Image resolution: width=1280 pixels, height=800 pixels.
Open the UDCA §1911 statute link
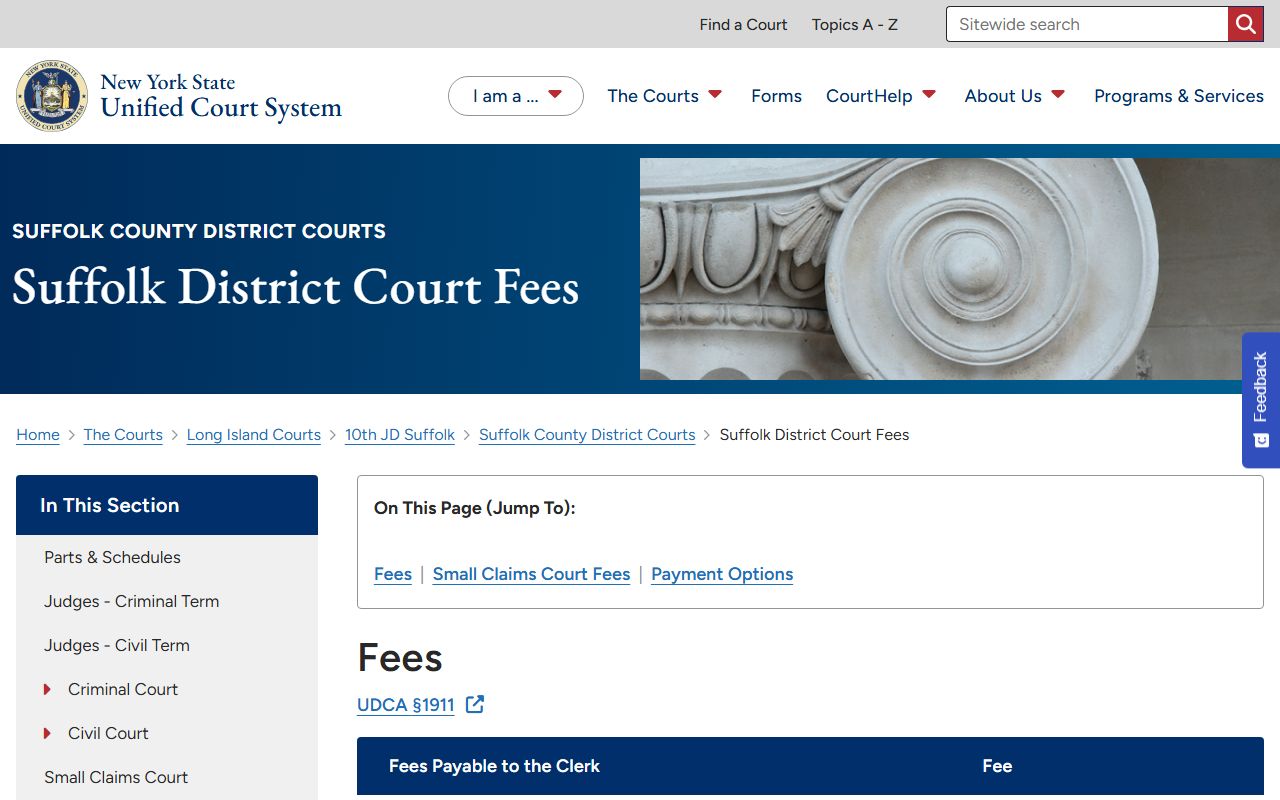406,705
